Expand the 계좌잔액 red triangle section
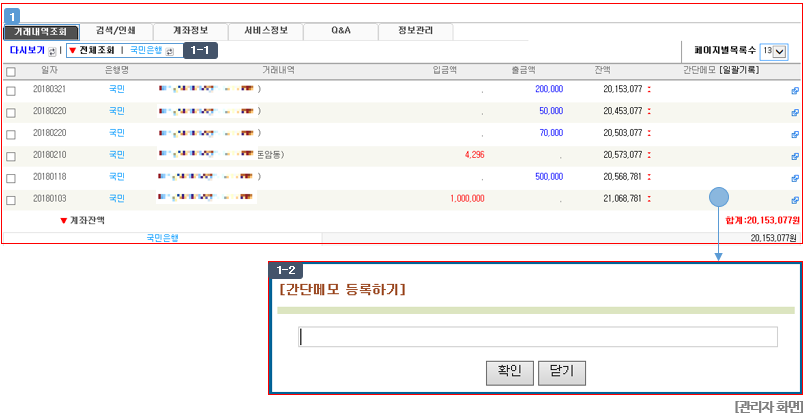This screenshot has width=806, height=417. click(63, 221)
